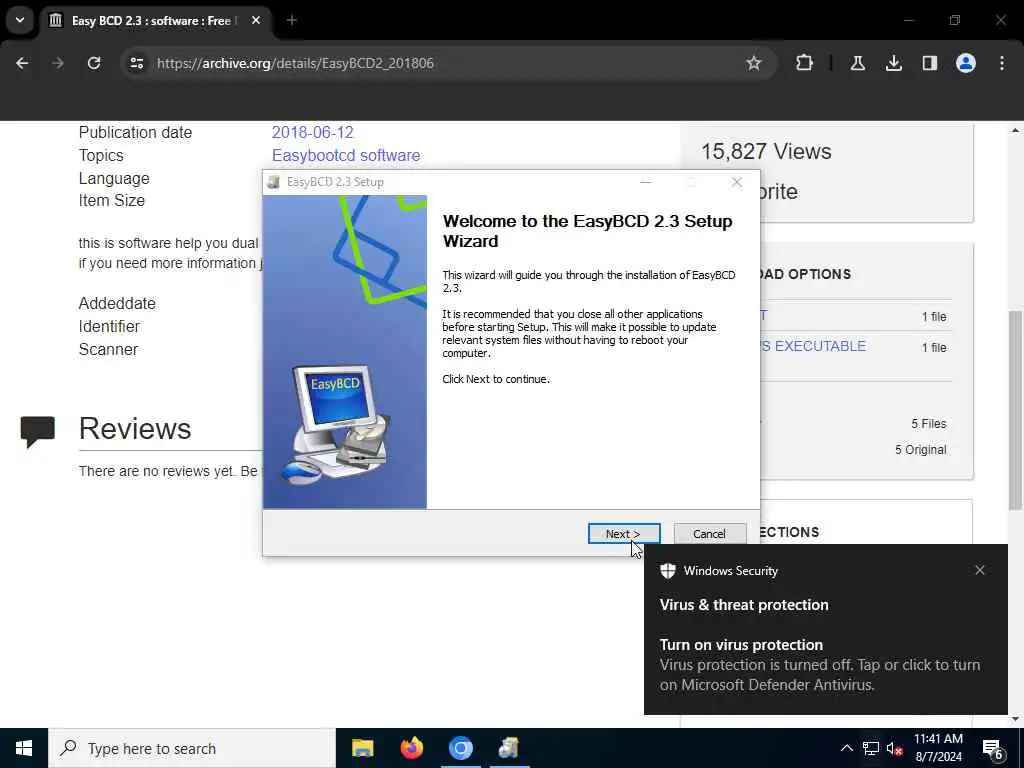Close the EasyBCD 2.3 Setup dialog
1024x768 pixels.
pos(737,182)
